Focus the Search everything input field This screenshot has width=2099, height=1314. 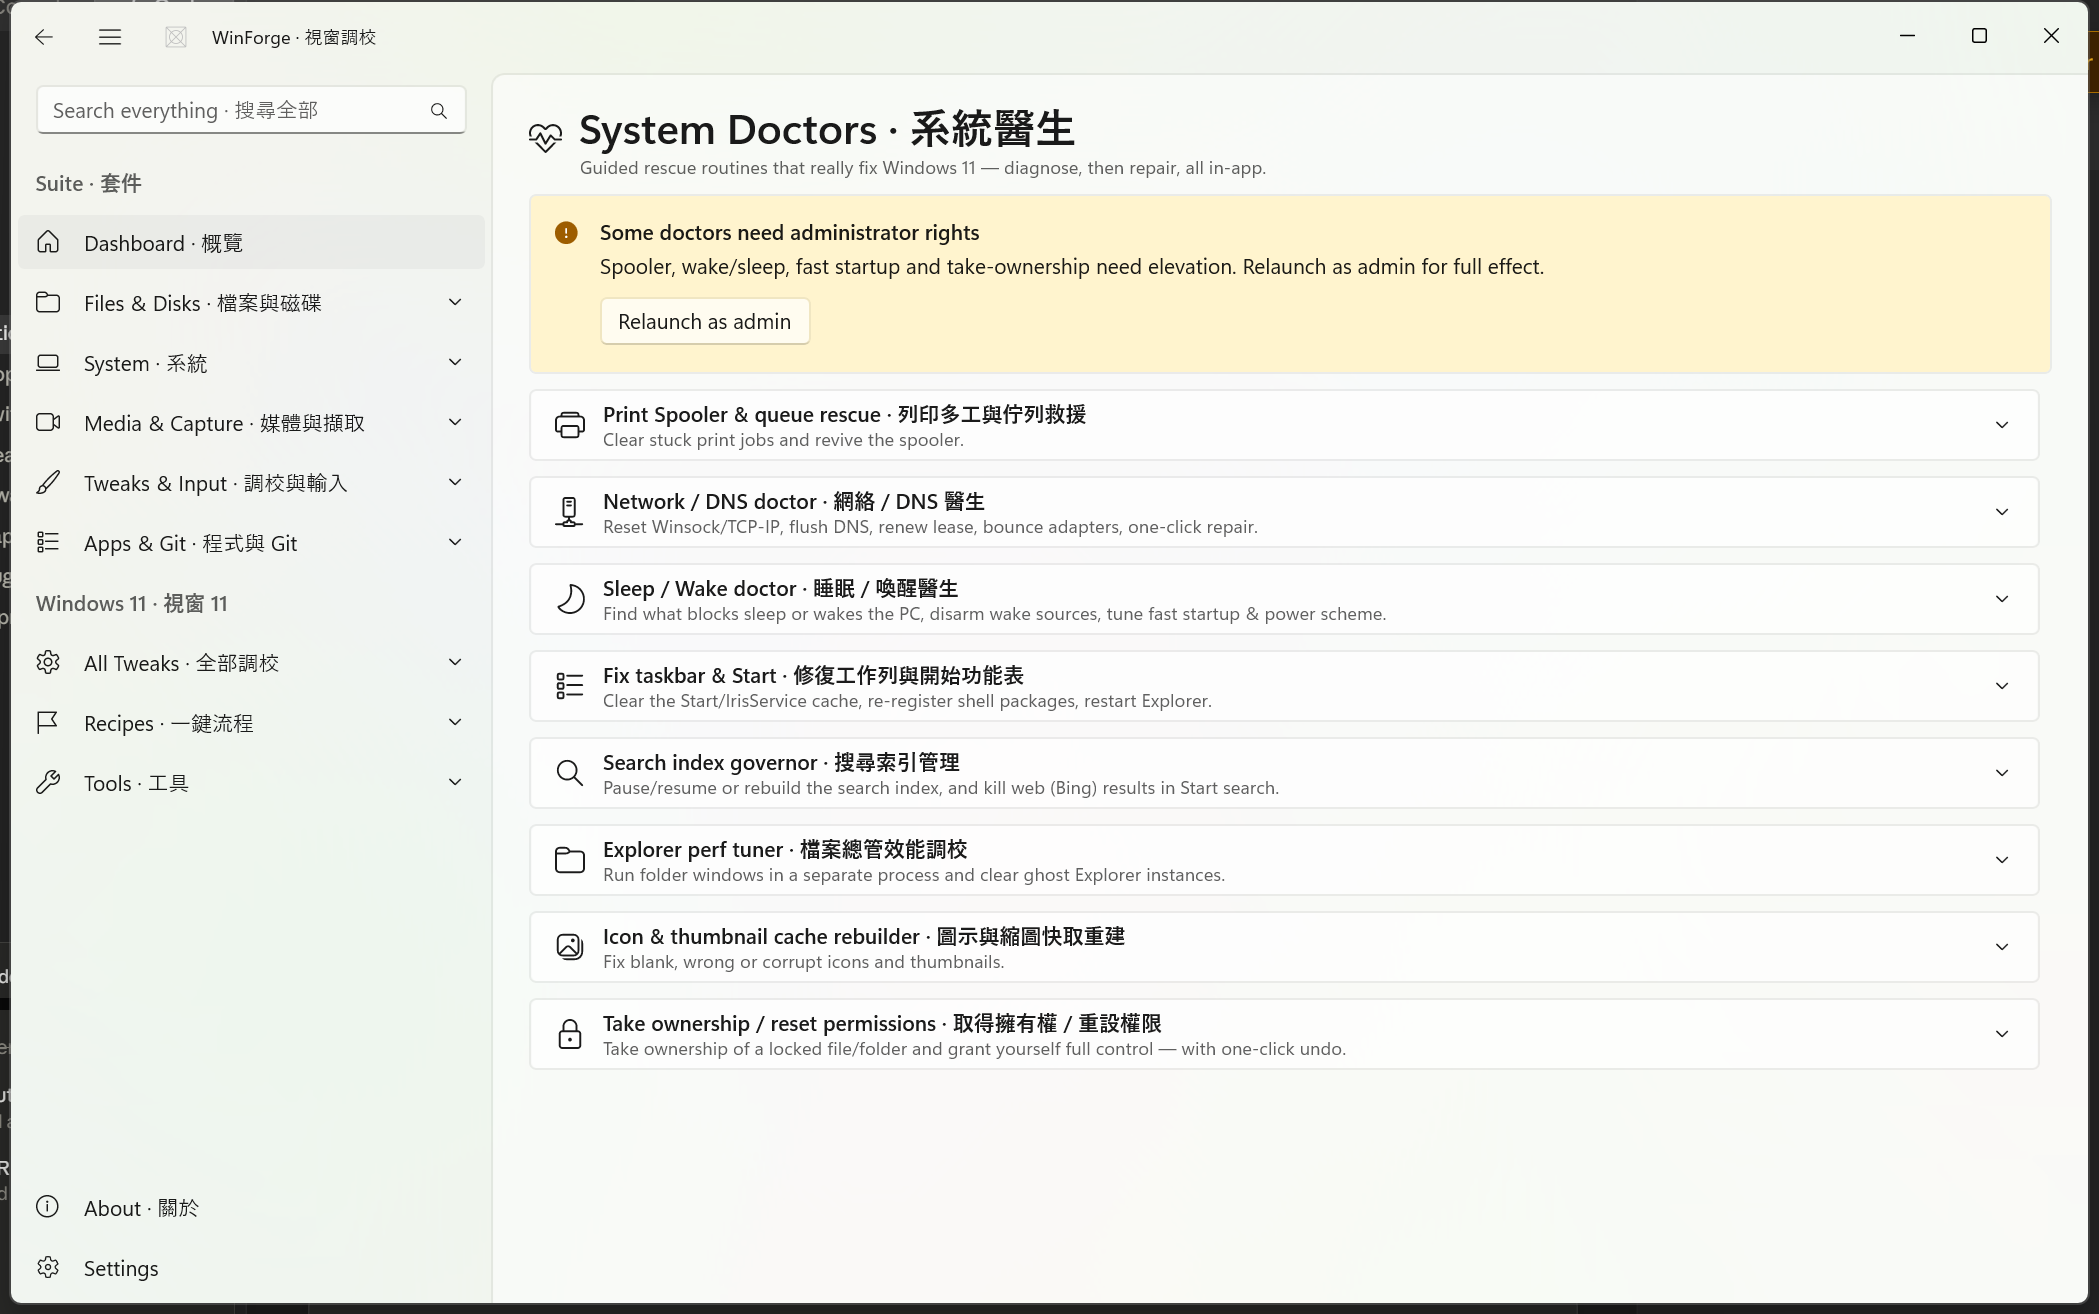251,110
